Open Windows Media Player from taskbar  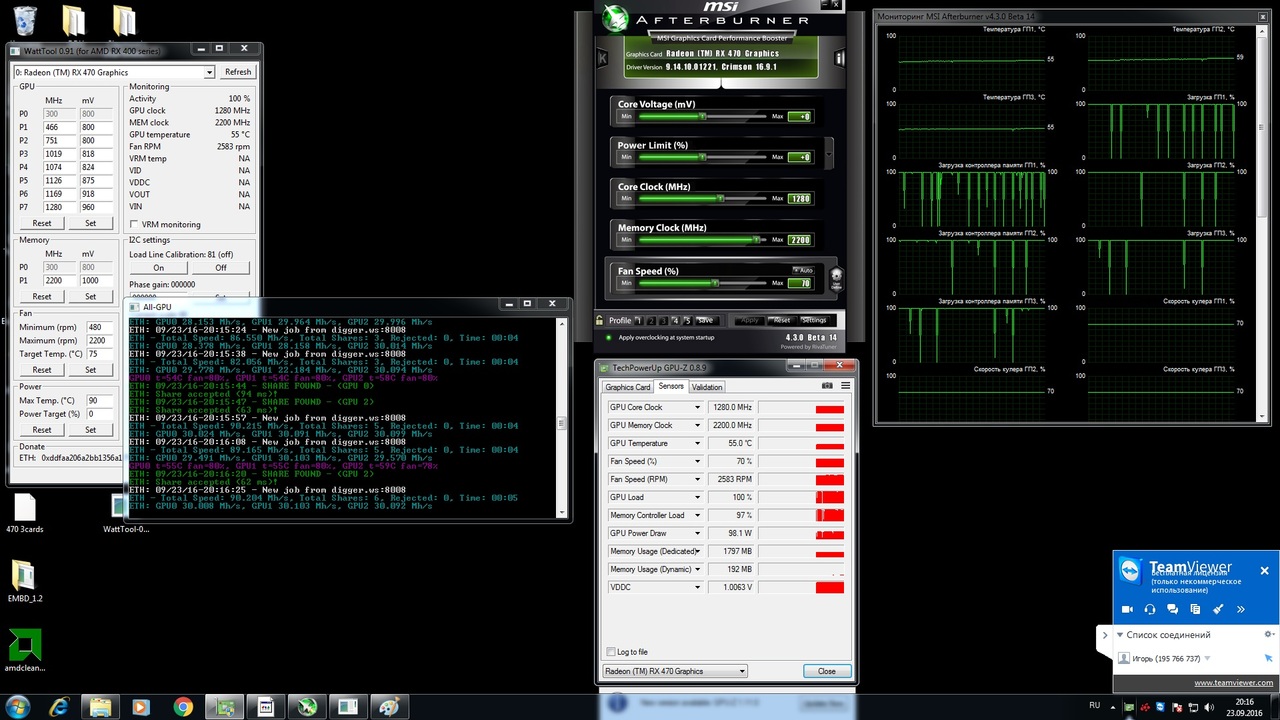click(141, 706)
